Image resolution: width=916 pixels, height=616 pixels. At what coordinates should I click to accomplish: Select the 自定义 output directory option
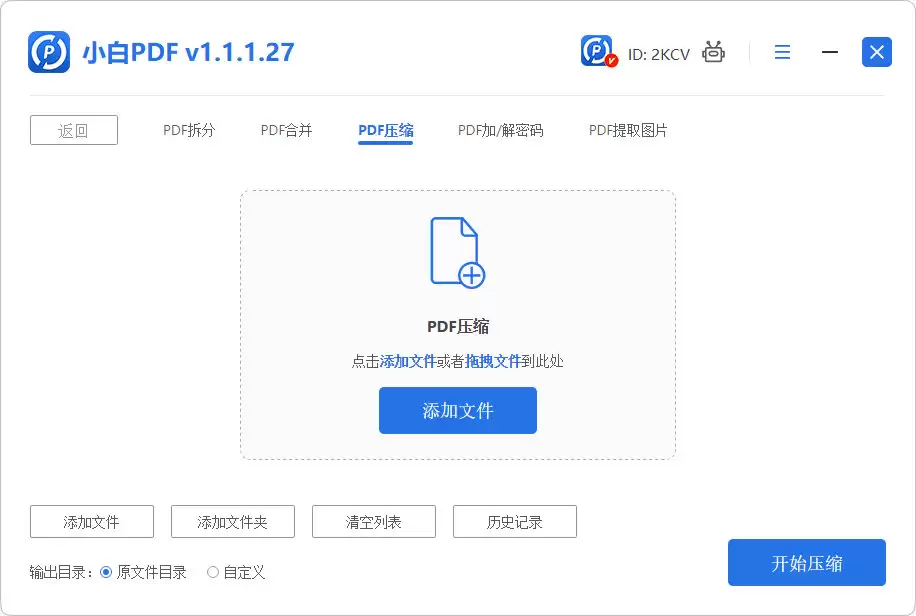212,572
